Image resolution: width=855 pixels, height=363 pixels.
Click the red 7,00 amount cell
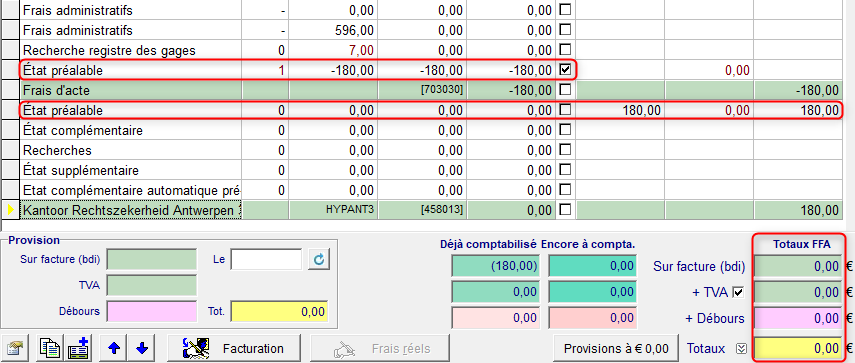(333, 50)
